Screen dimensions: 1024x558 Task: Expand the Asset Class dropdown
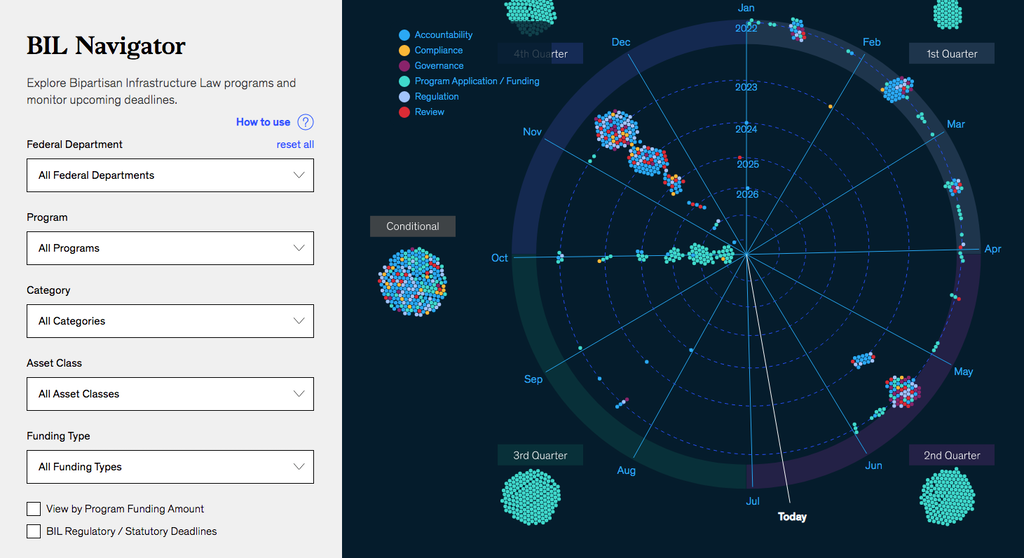coord(170,394)
